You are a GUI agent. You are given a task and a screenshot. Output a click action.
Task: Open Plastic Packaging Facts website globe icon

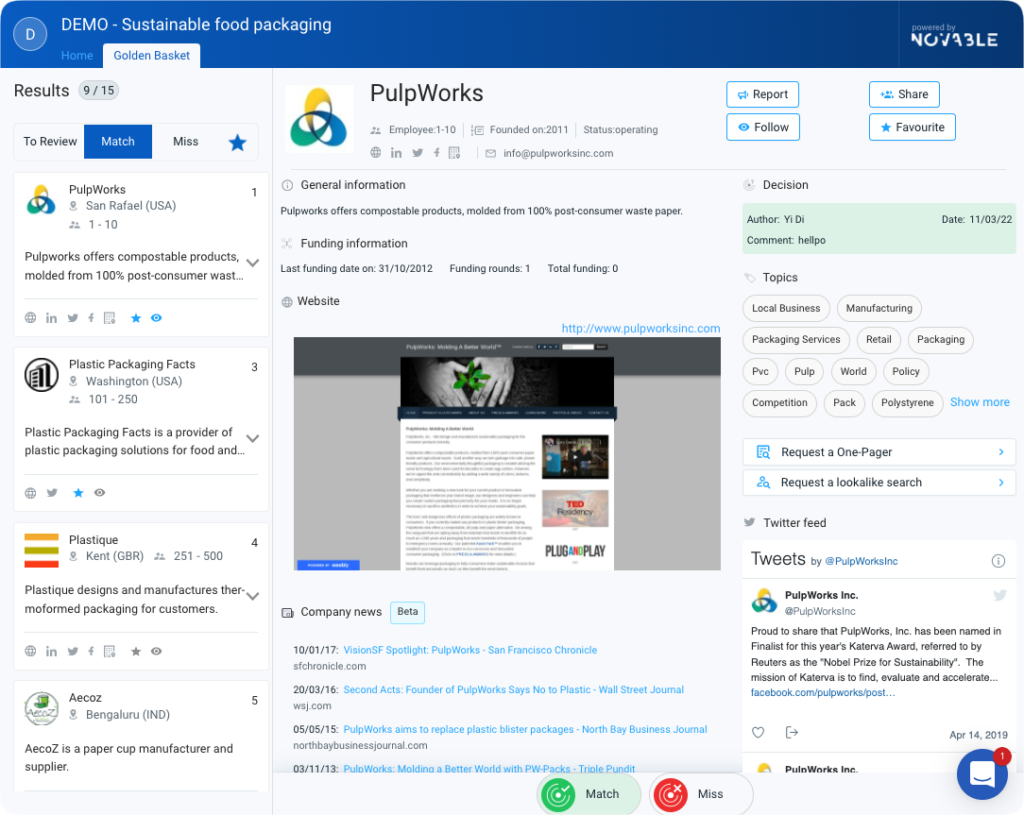click(31, 493)
